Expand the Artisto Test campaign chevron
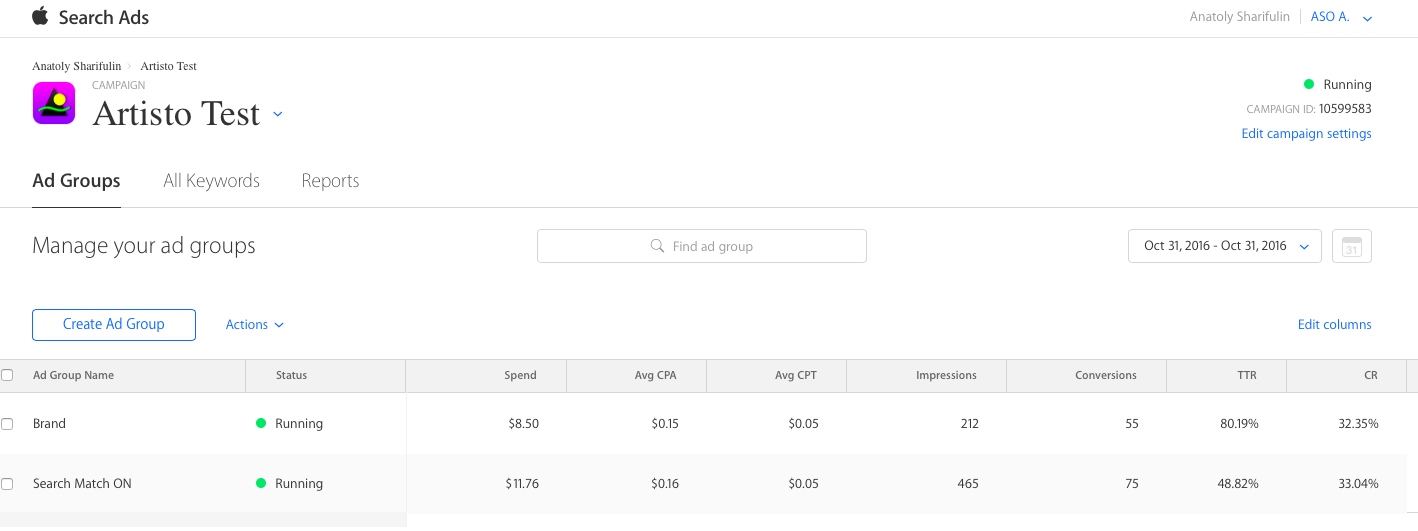The image size is (1418, 531). point(278,114)
